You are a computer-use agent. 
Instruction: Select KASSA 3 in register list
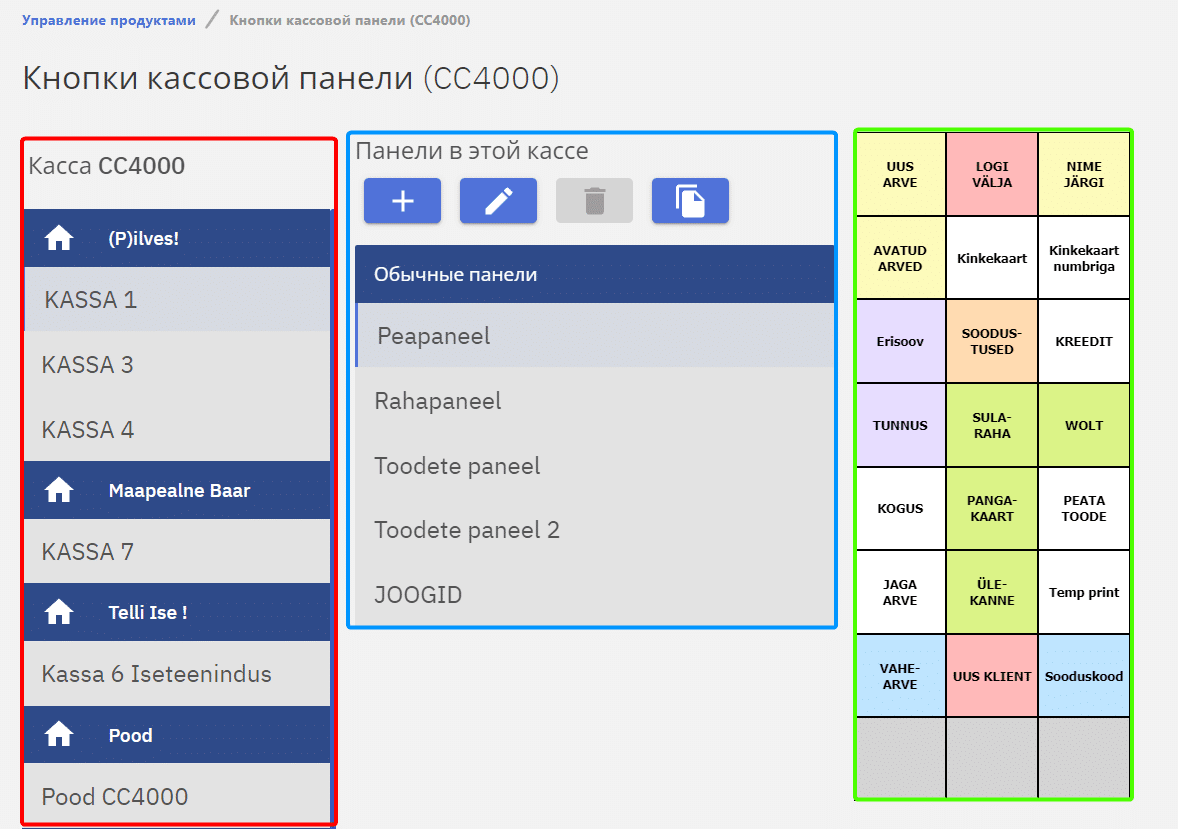click(x=88, y=365)
